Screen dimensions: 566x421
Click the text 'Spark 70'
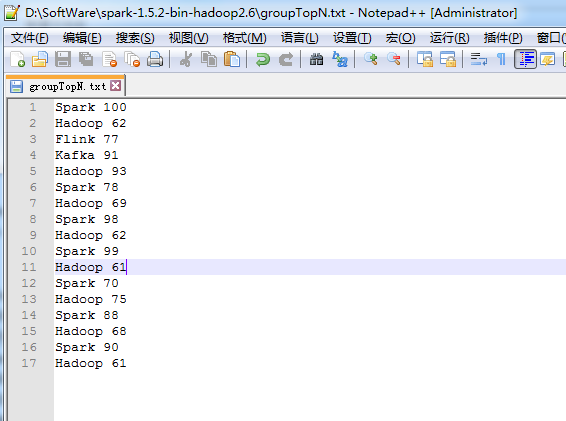pos(87,283)
